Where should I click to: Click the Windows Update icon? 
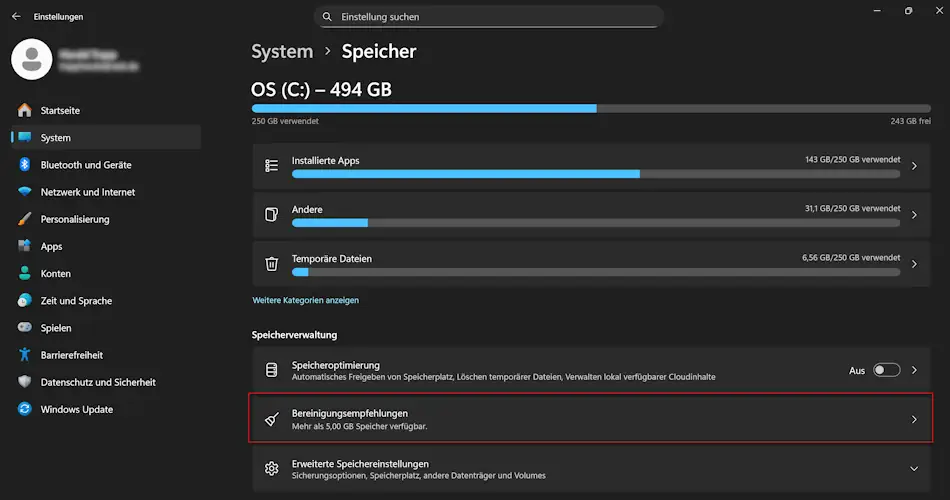(24, 409)
